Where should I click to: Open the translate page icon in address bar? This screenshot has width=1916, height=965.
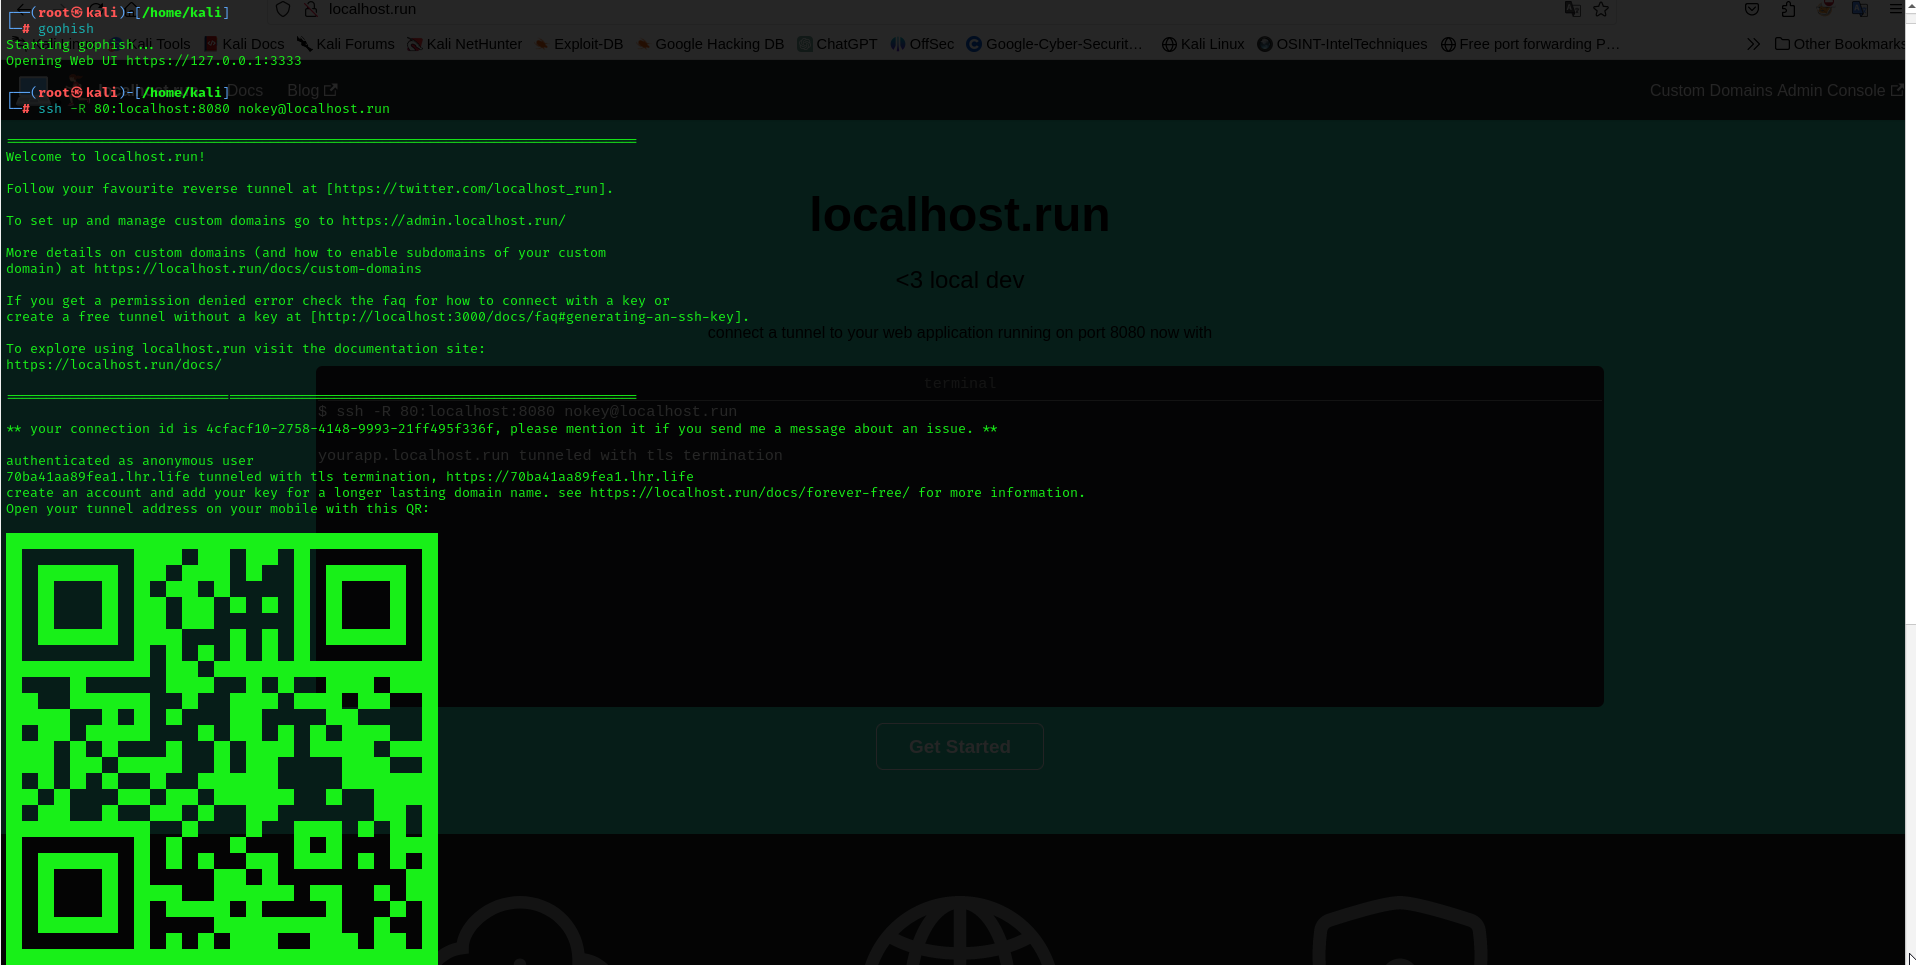1572,9
